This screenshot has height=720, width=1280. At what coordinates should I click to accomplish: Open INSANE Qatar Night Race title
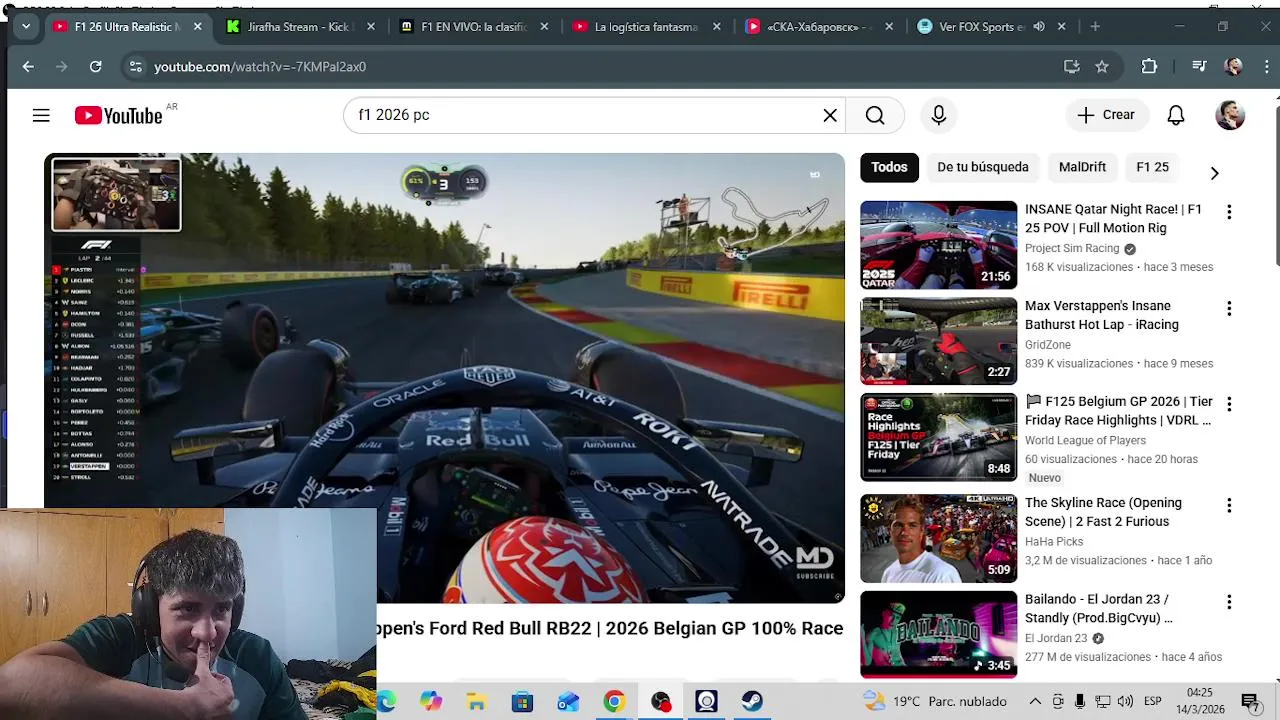pos(1113,218)
